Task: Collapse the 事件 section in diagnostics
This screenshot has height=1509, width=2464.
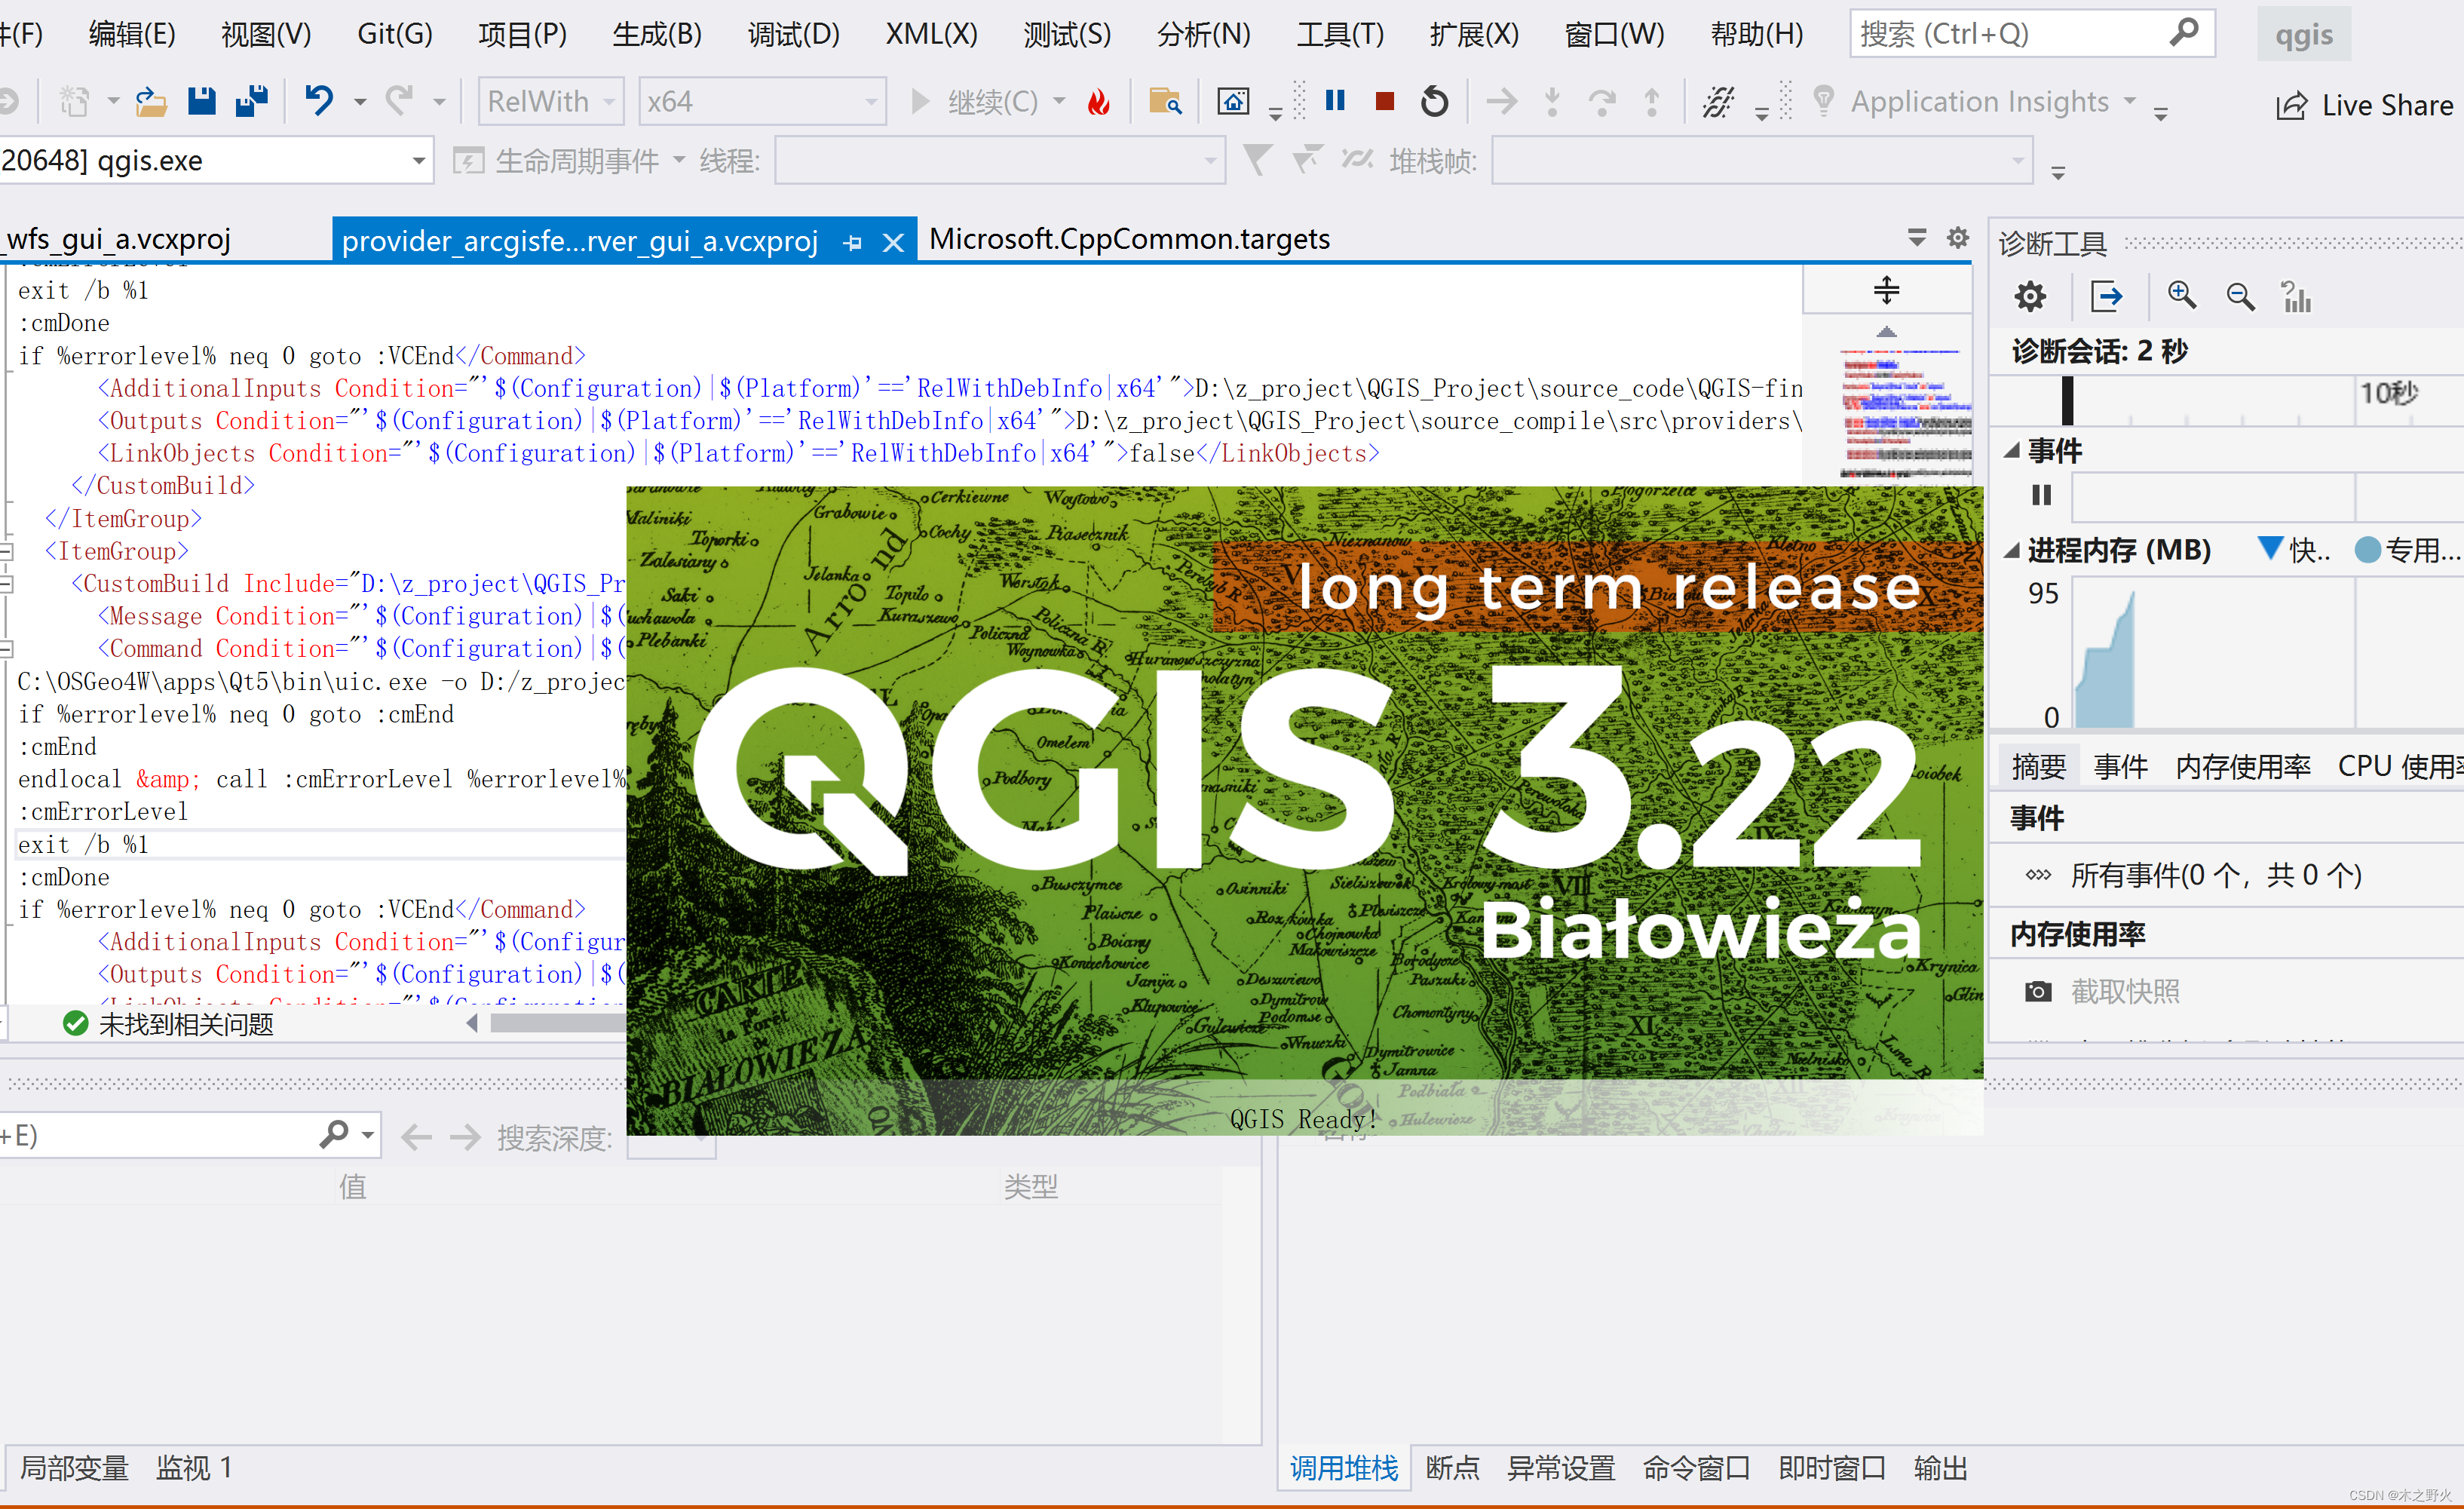Action: (2012, 450)
